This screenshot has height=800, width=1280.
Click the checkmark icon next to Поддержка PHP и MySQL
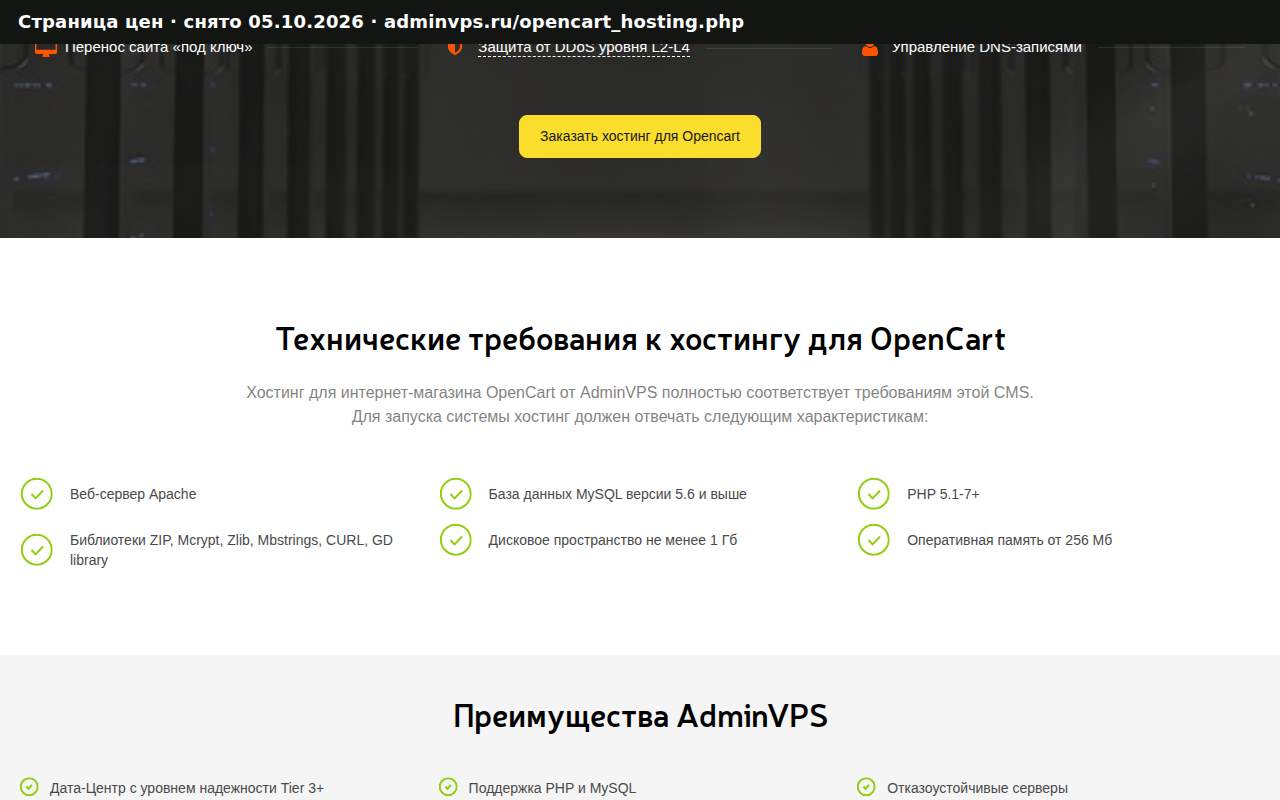448,788
